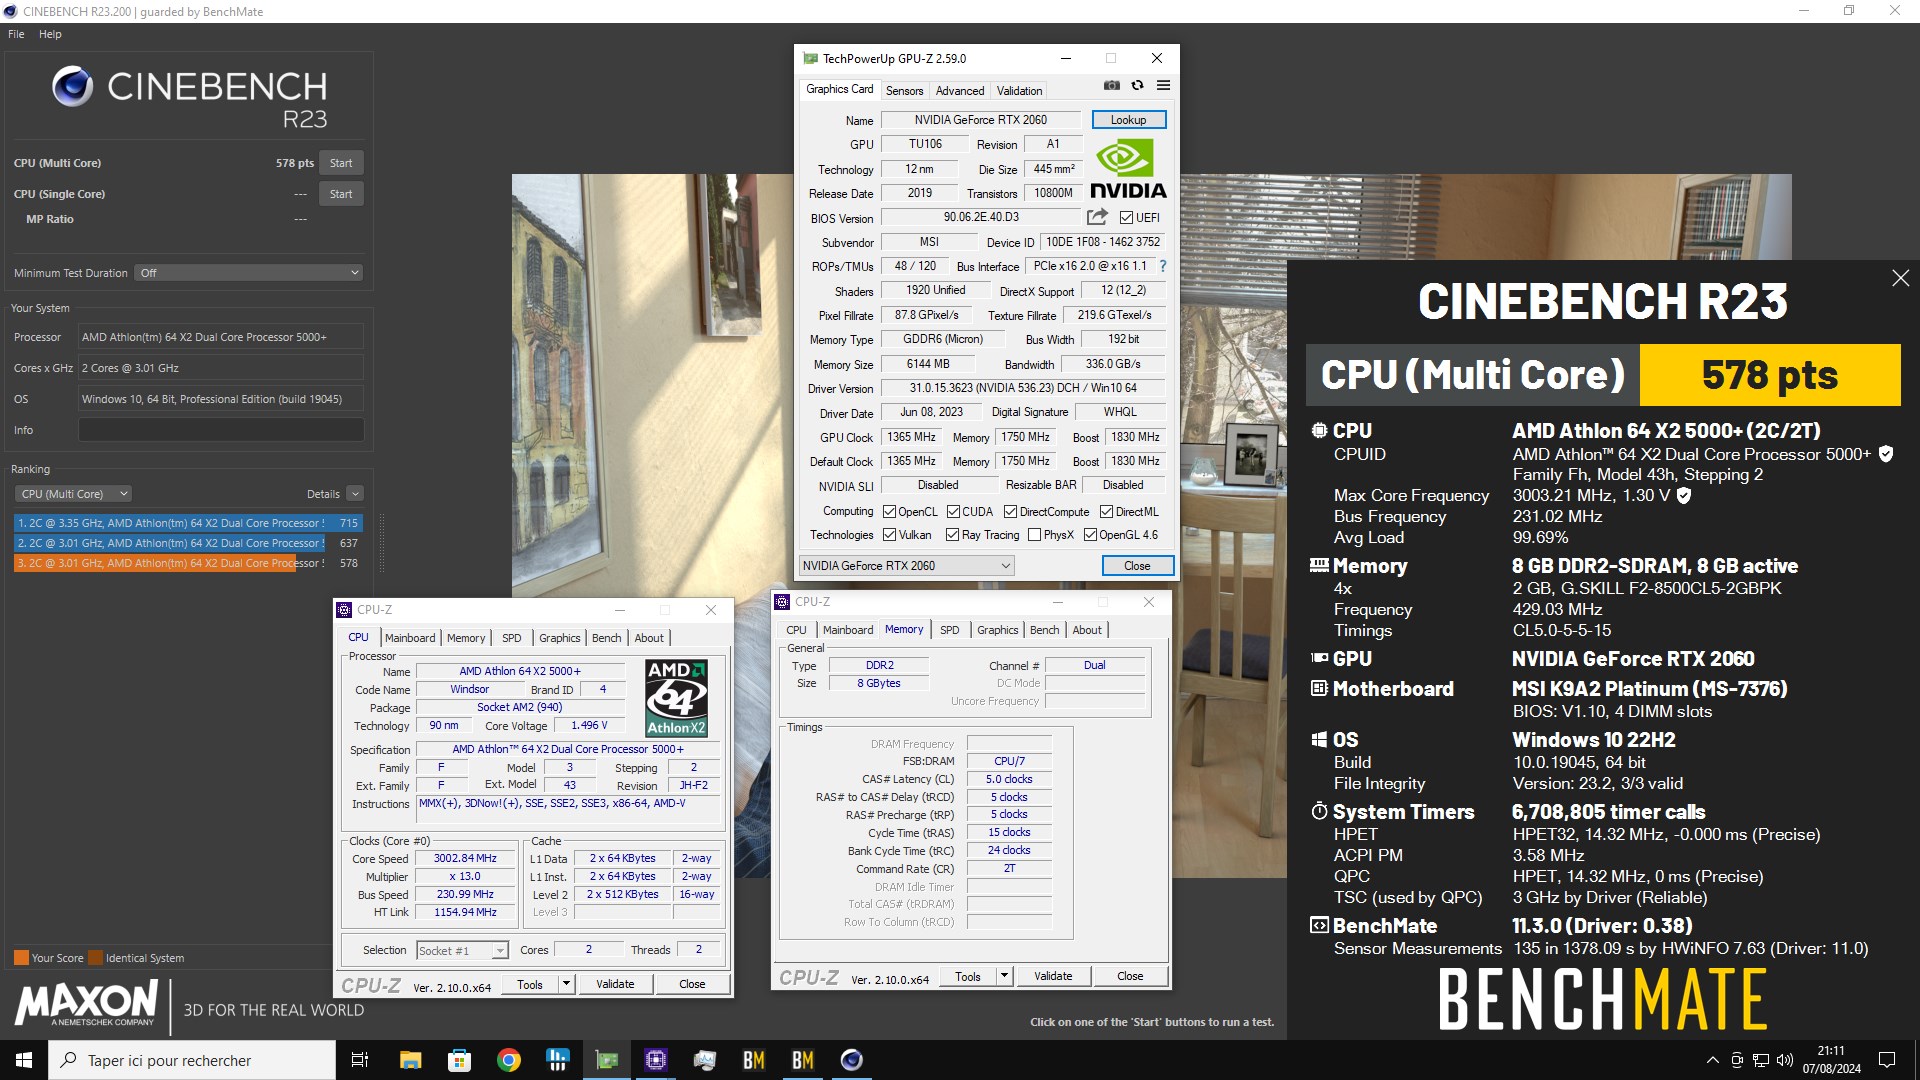Click the NVIDIA logo in GPU-Z

click(1128, 170)
